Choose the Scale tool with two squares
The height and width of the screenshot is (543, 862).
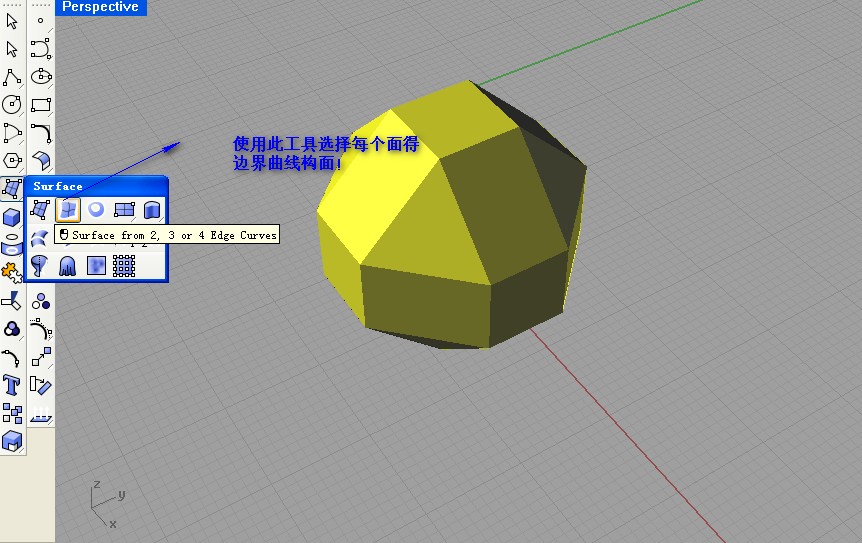[41, 357]
